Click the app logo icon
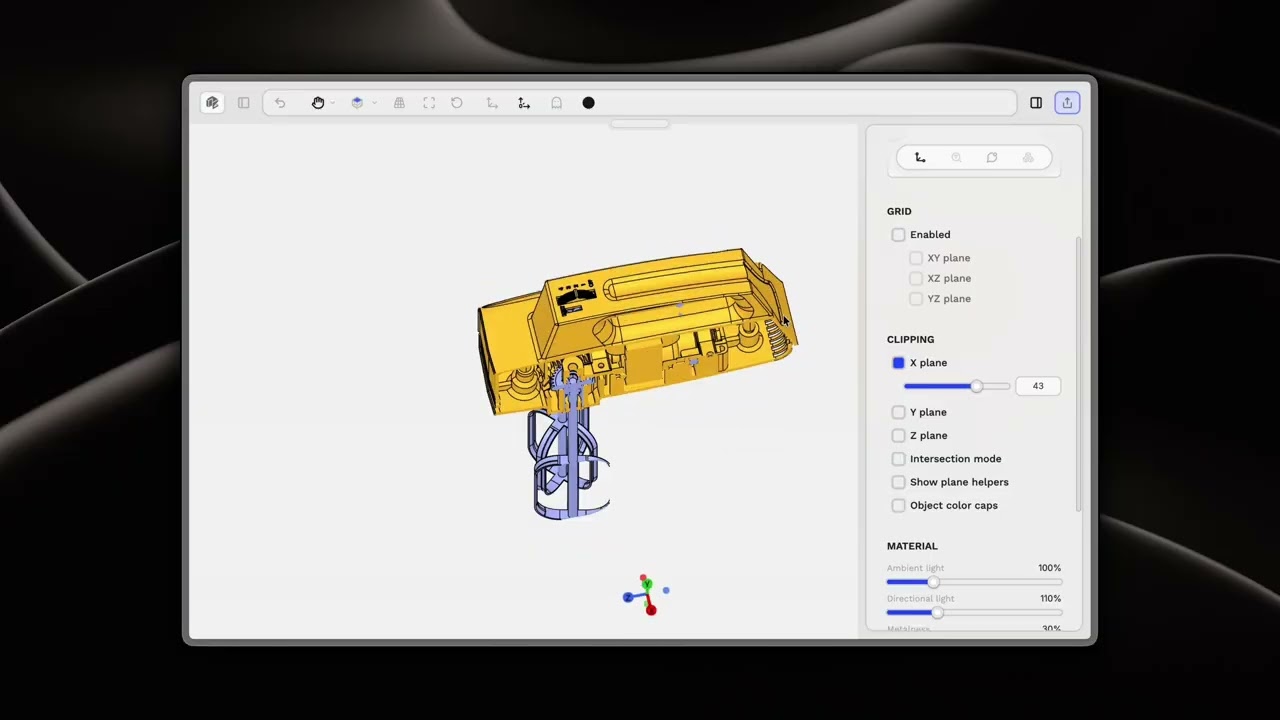The width and height of the screenshot is (1280, 720). coord(212,103)
